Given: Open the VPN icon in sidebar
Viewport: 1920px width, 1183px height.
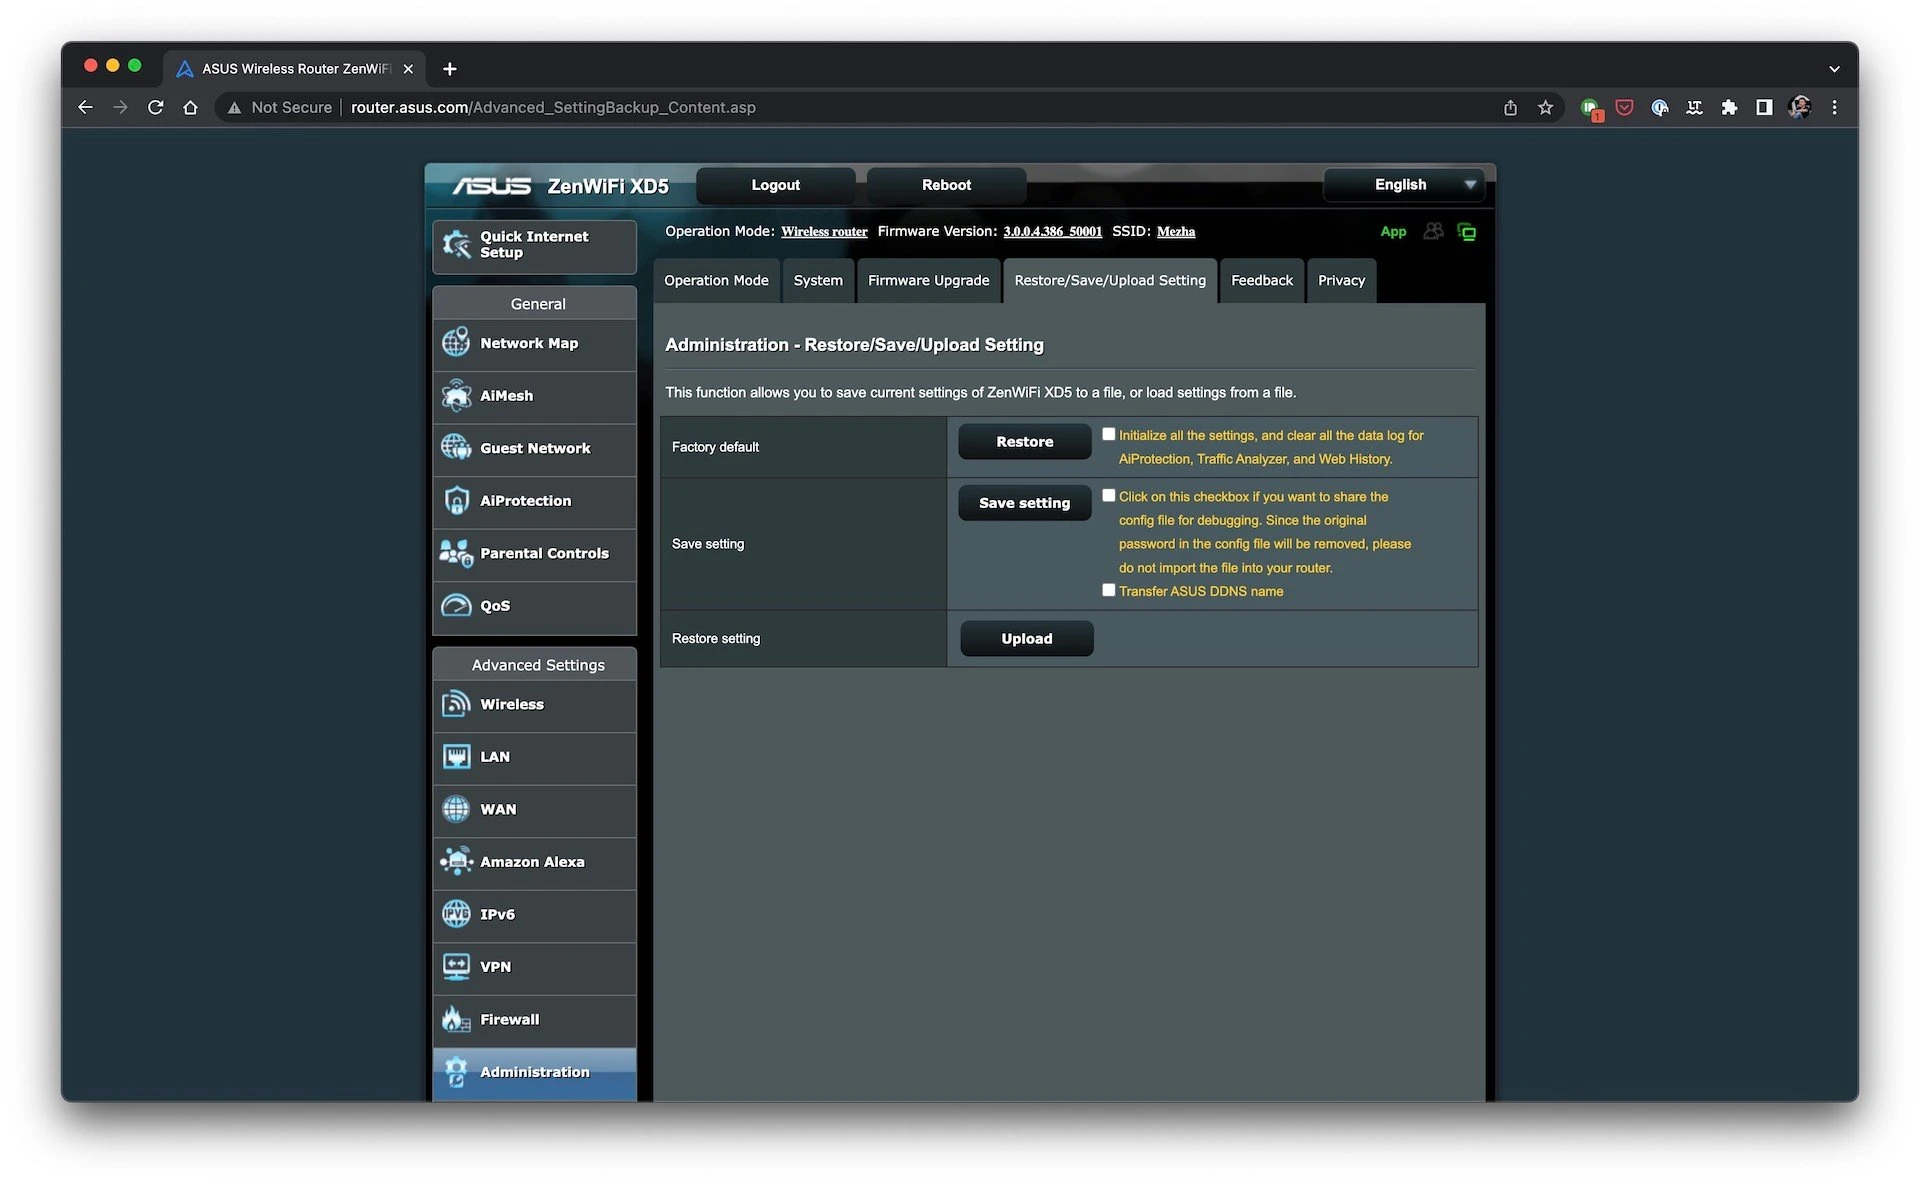Looking at the screenshot, I should pyautogui.click(x=456, y=966).
